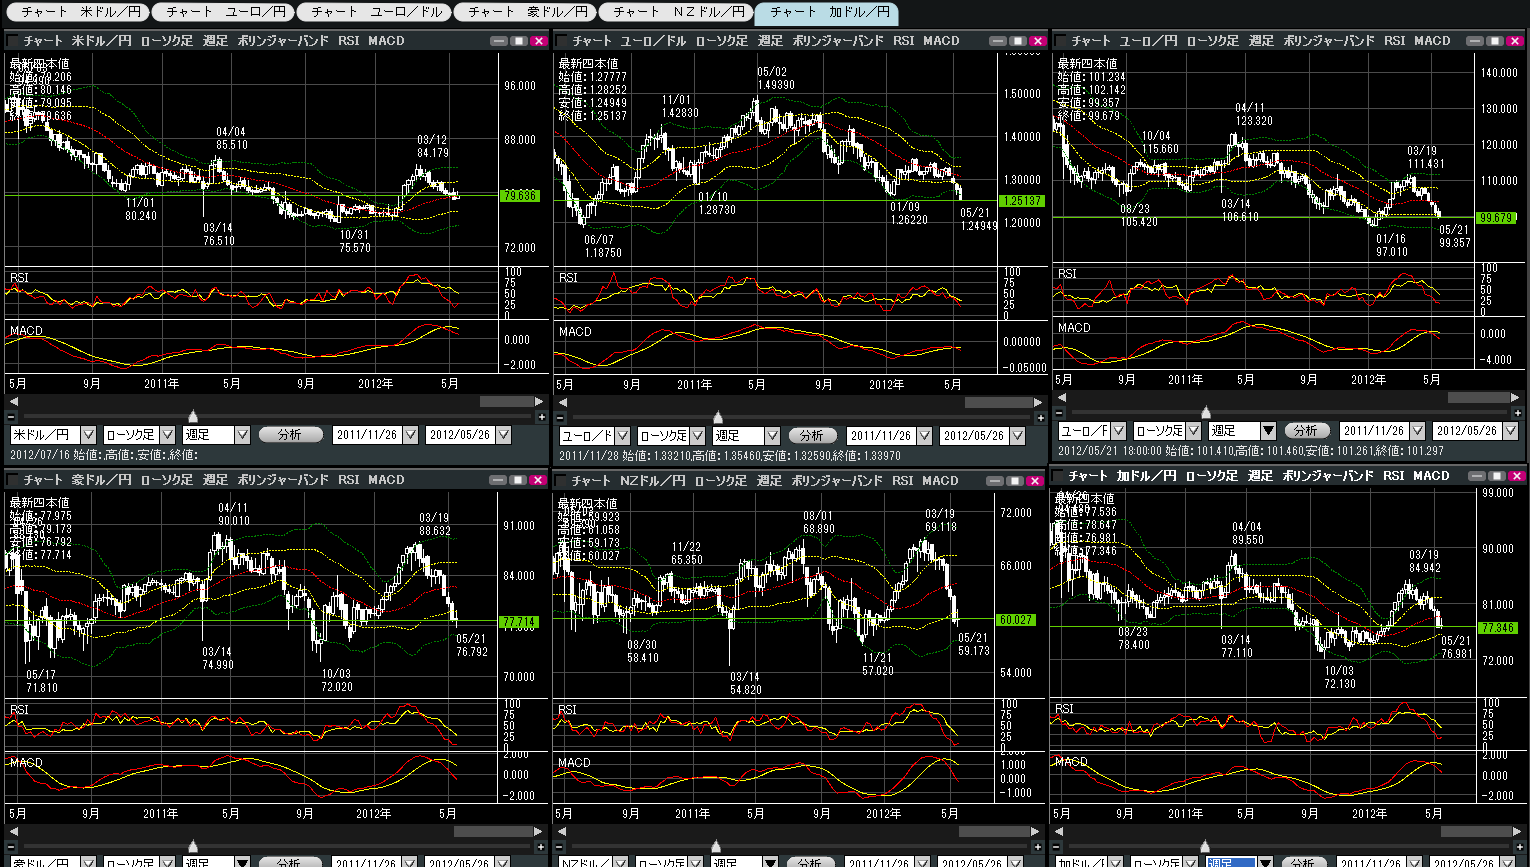Click zoom-in plus icon under USD/JPY chart
The height and width of the screenshot is (867, 1530).
point(541,416)
